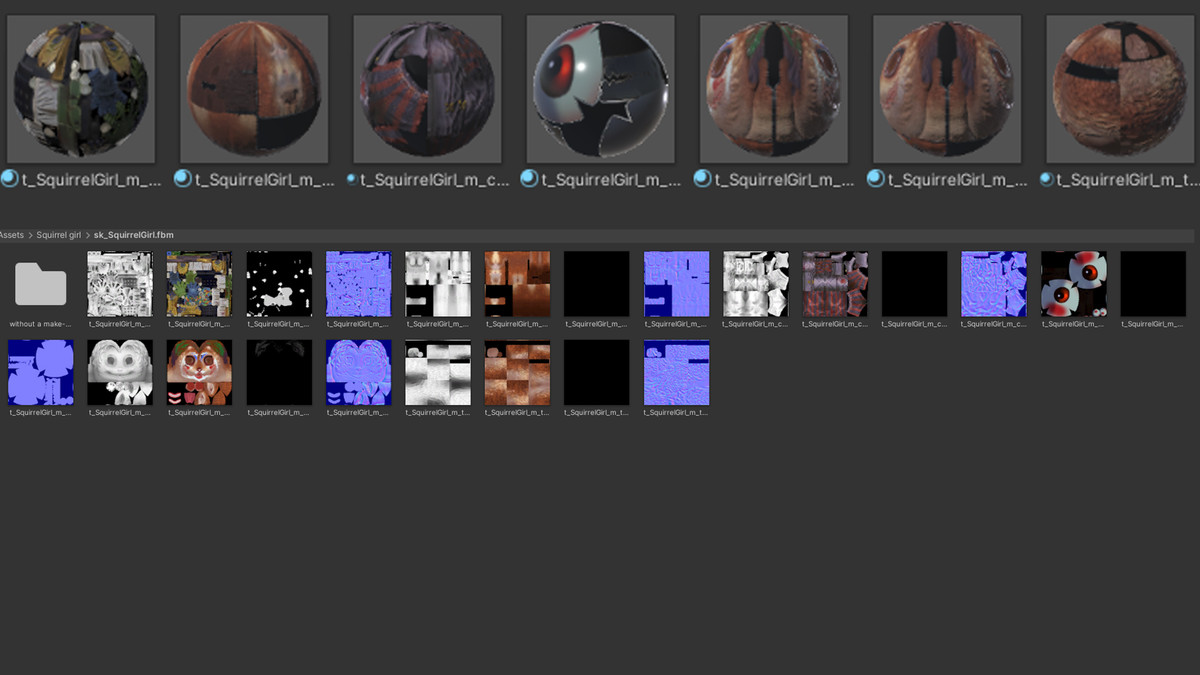Select the purple cloth normal map t_SquirrelGirl_m_c...
The height and width of the screenshot is (675, 1200).
coord(994,284)
